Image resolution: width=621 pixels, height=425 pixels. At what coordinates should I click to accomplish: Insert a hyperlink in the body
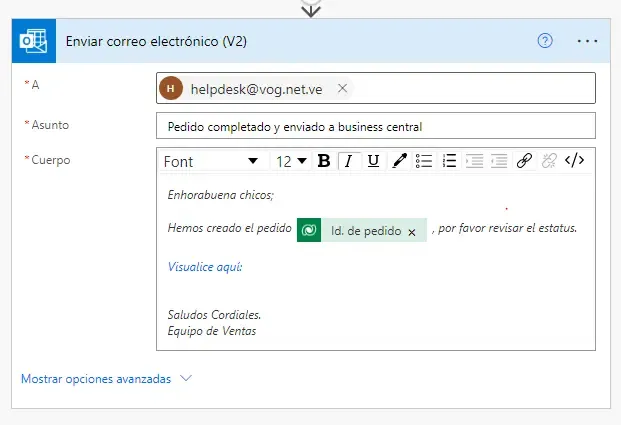point(524,161)
